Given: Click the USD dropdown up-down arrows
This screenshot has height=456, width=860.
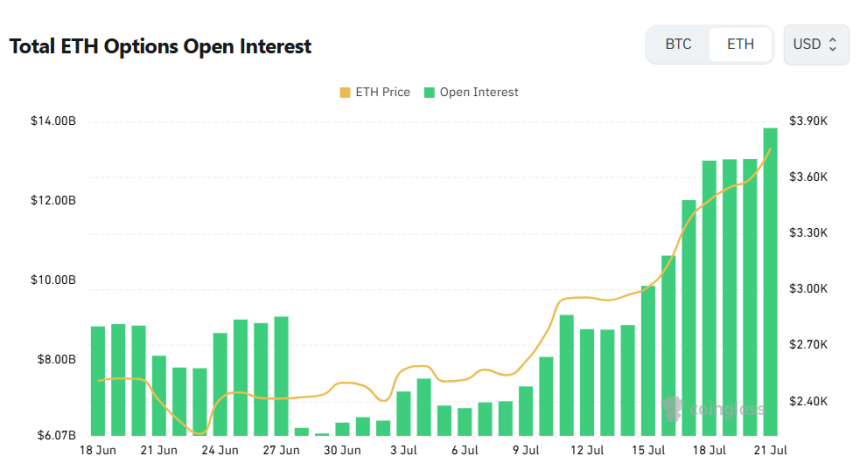Looking at the screenshot, I should tap(833, 44).
